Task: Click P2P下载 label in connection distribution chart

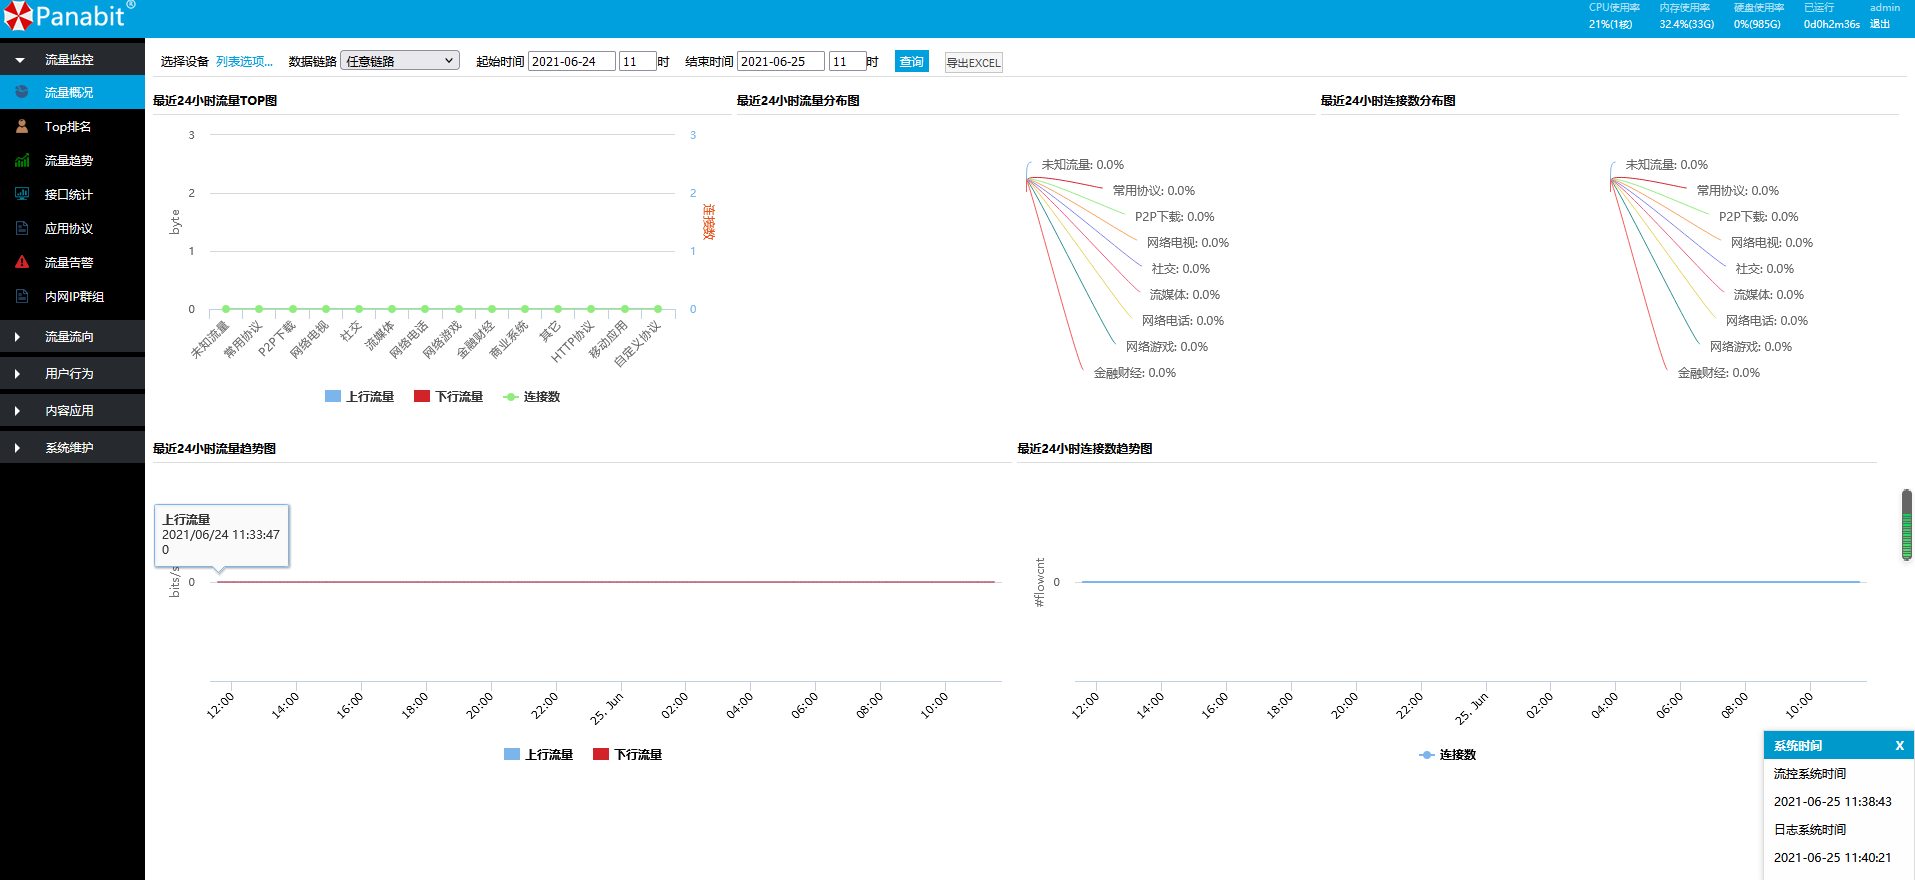Action: [x=1758, y=217]
